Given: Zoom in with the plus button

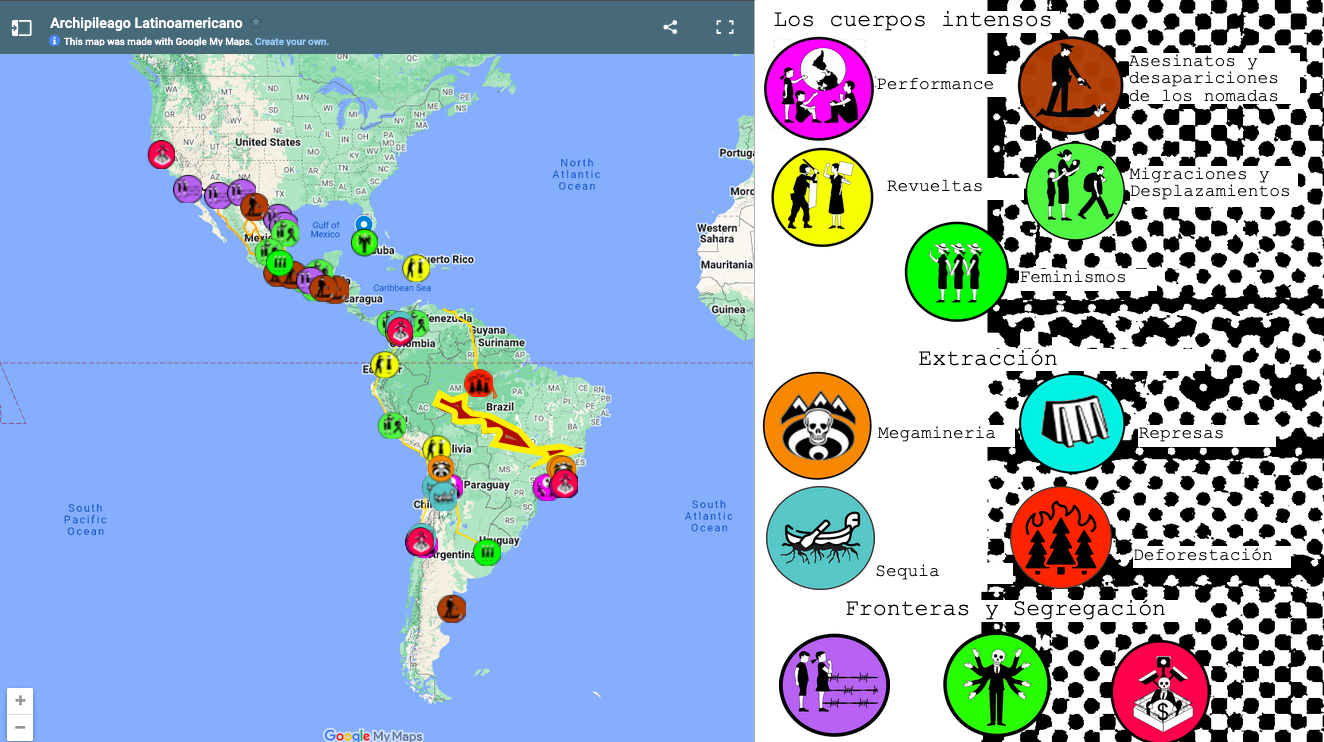Looking at the screenshot, I should coord(20,701).
